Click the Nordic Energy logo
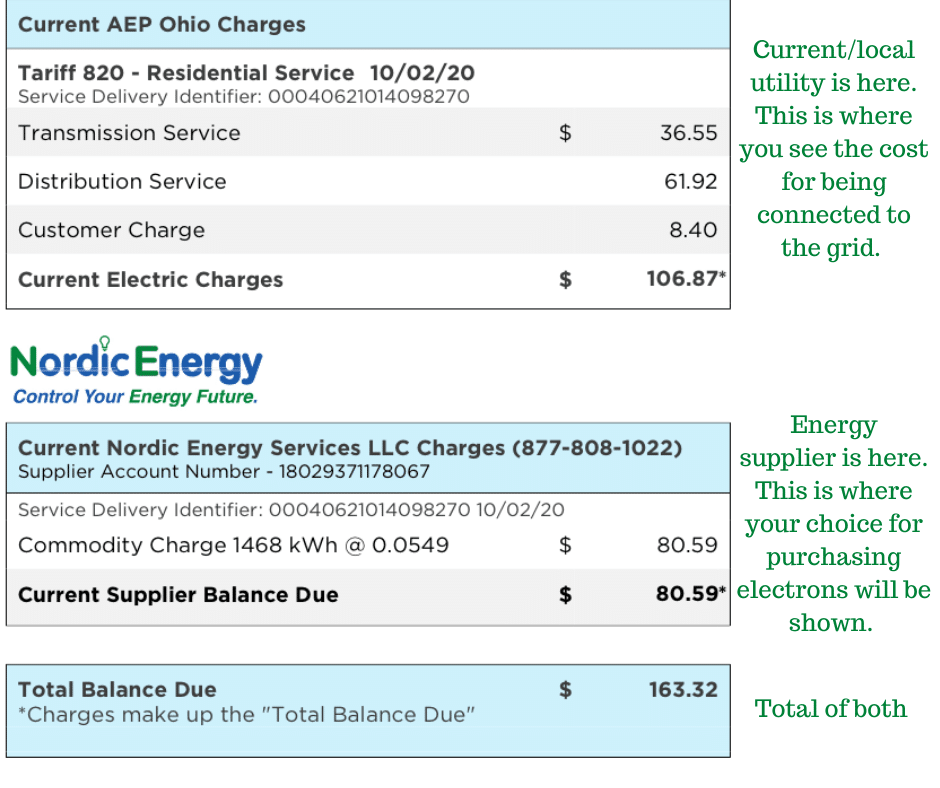The height and width of the screenshot is (788, 940). 136,364
